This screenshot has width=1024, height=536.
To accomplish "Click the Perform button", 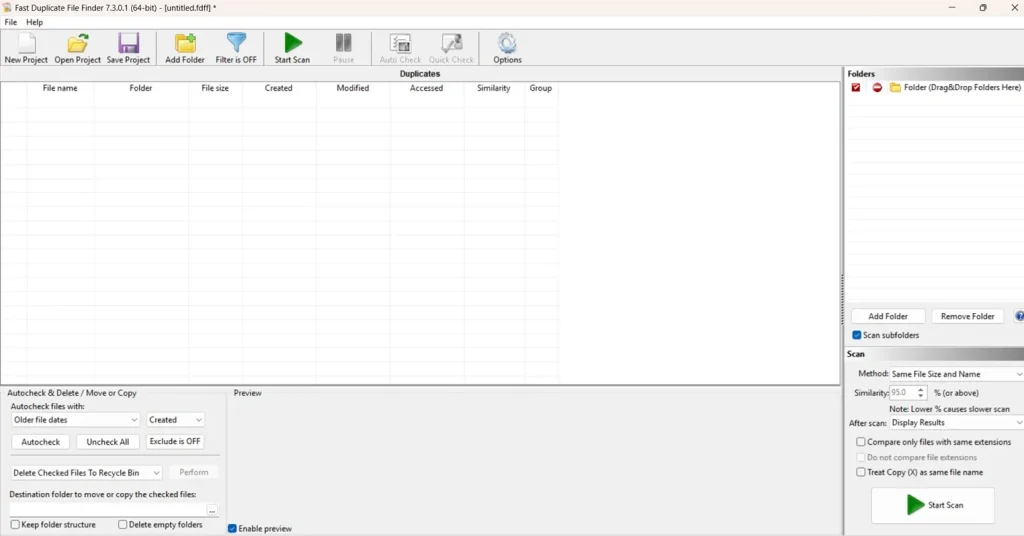I will [x=194, y=472].
